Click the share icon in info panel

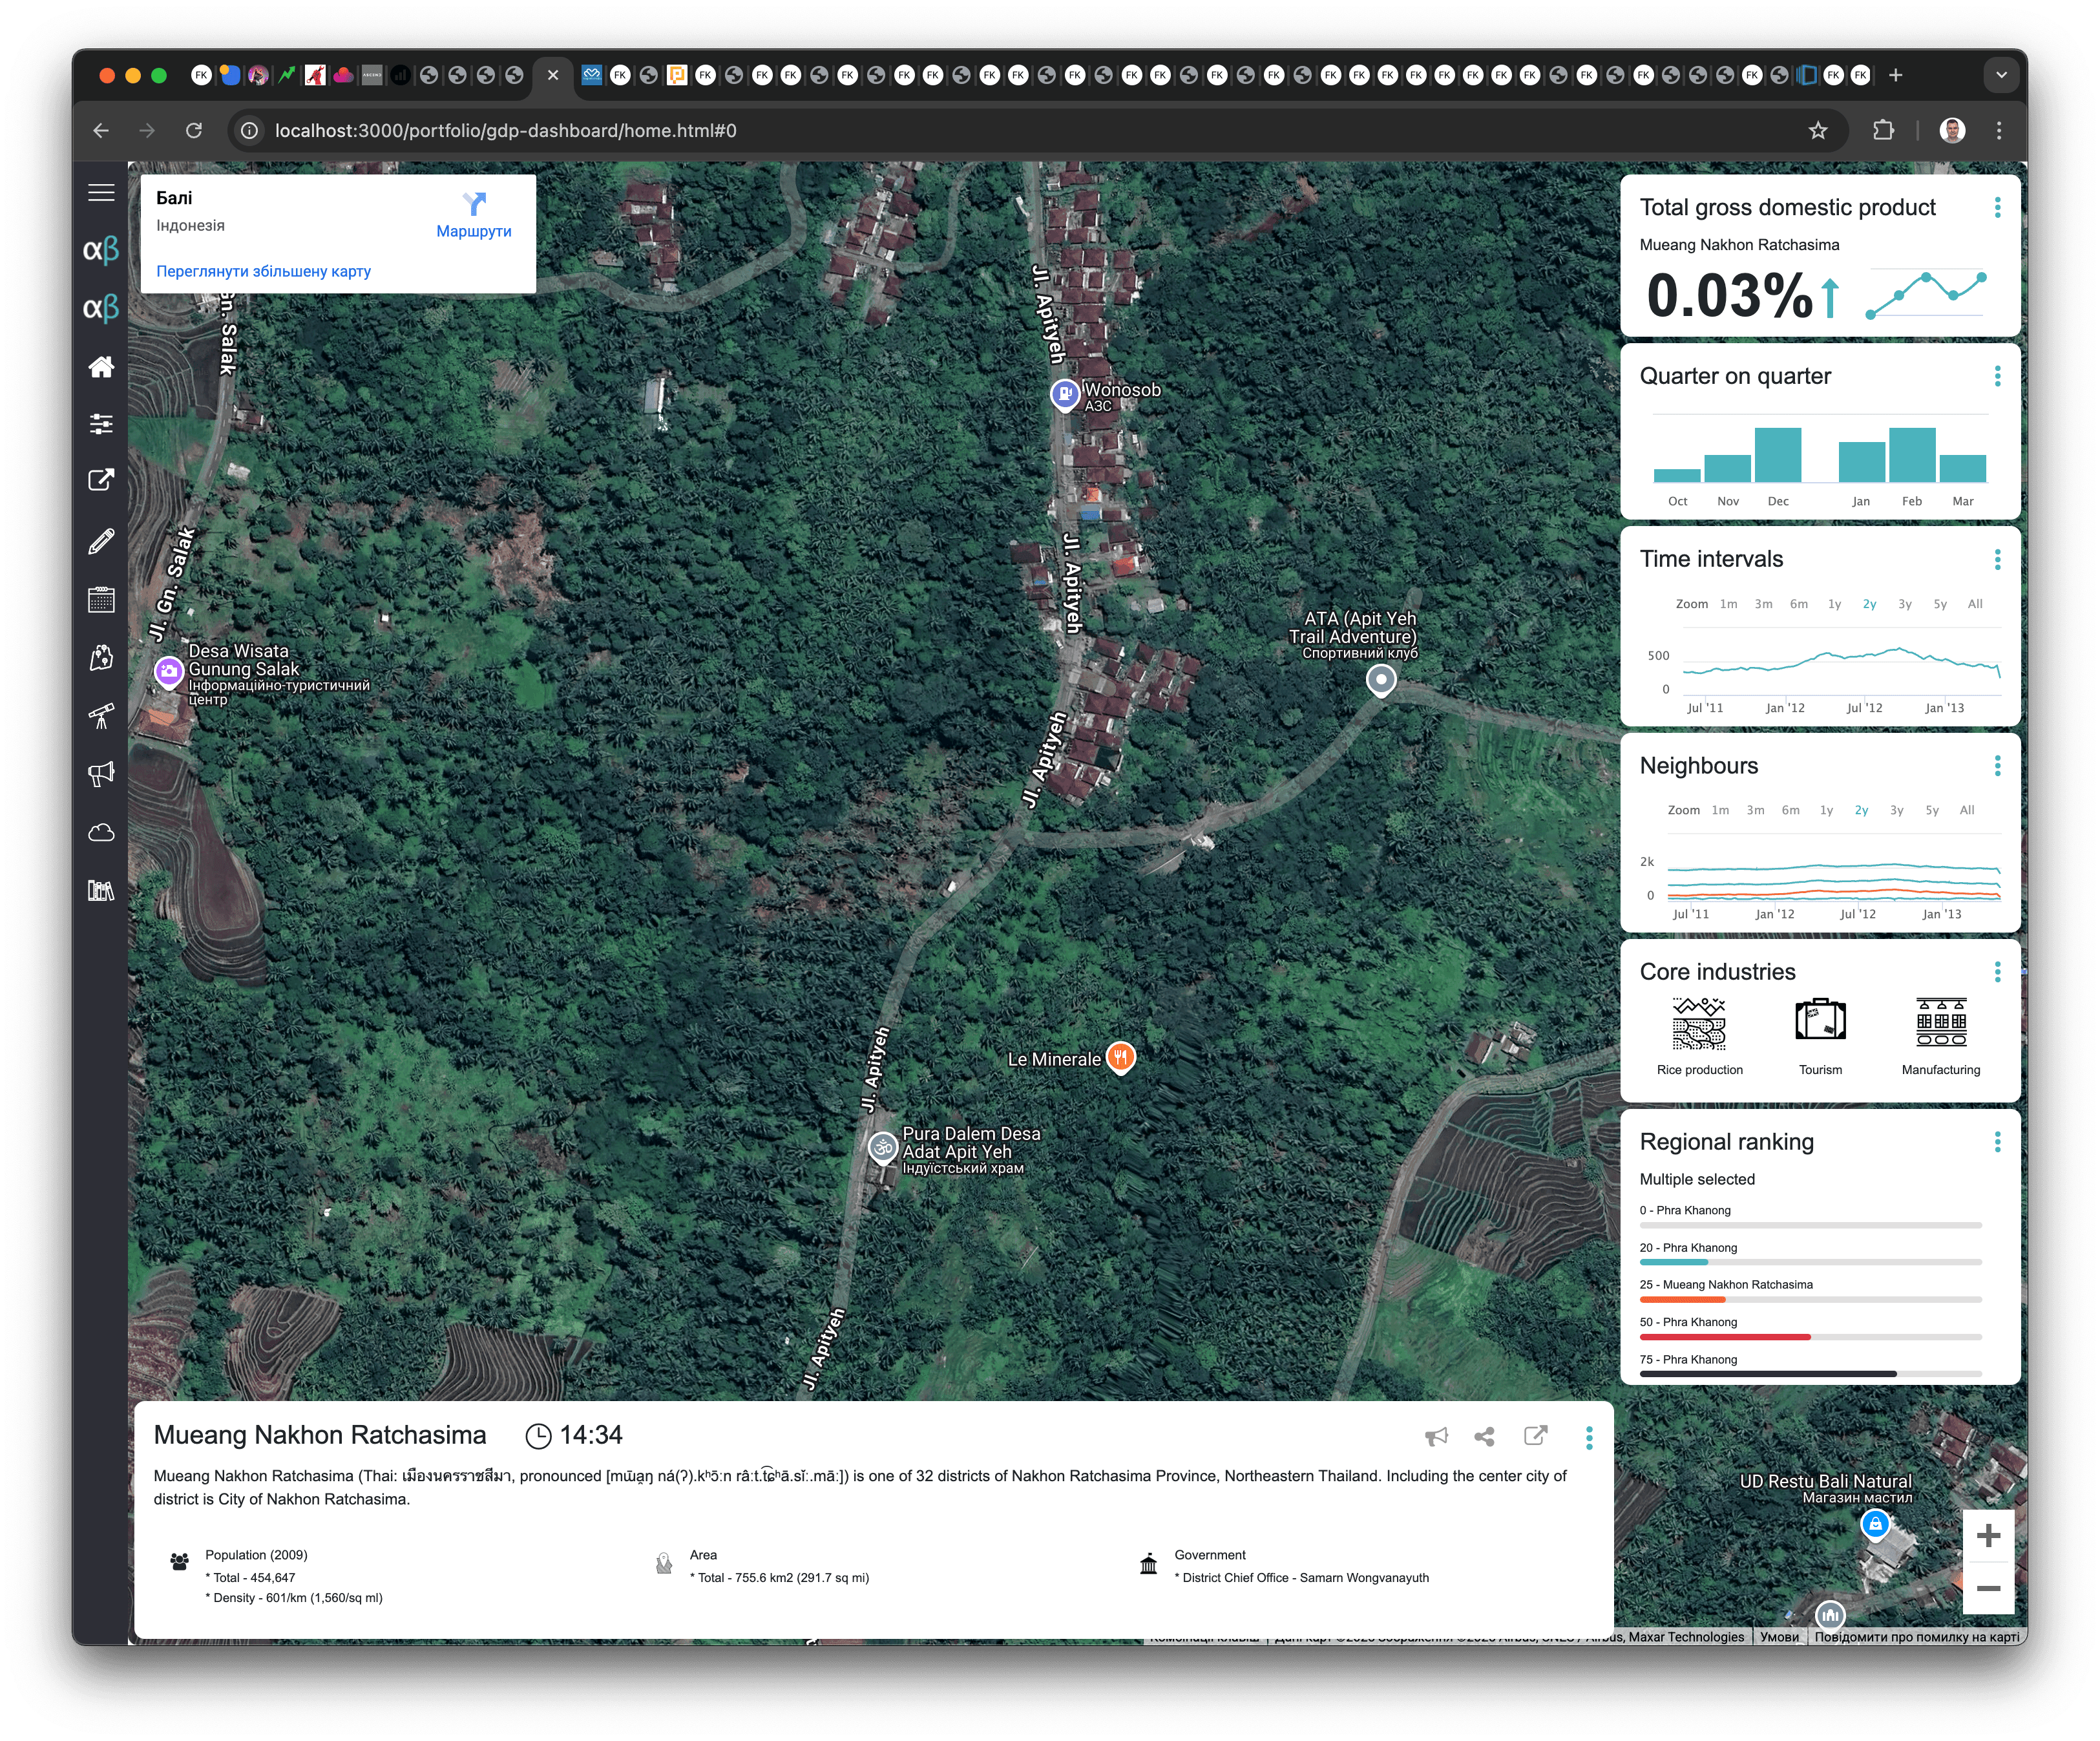(x=1485, y=1436)
